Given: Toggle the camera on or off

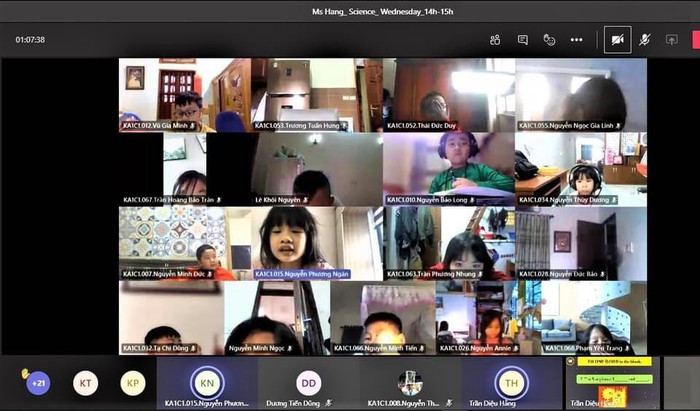Looking at the screenshot, I should coord(616,40).
